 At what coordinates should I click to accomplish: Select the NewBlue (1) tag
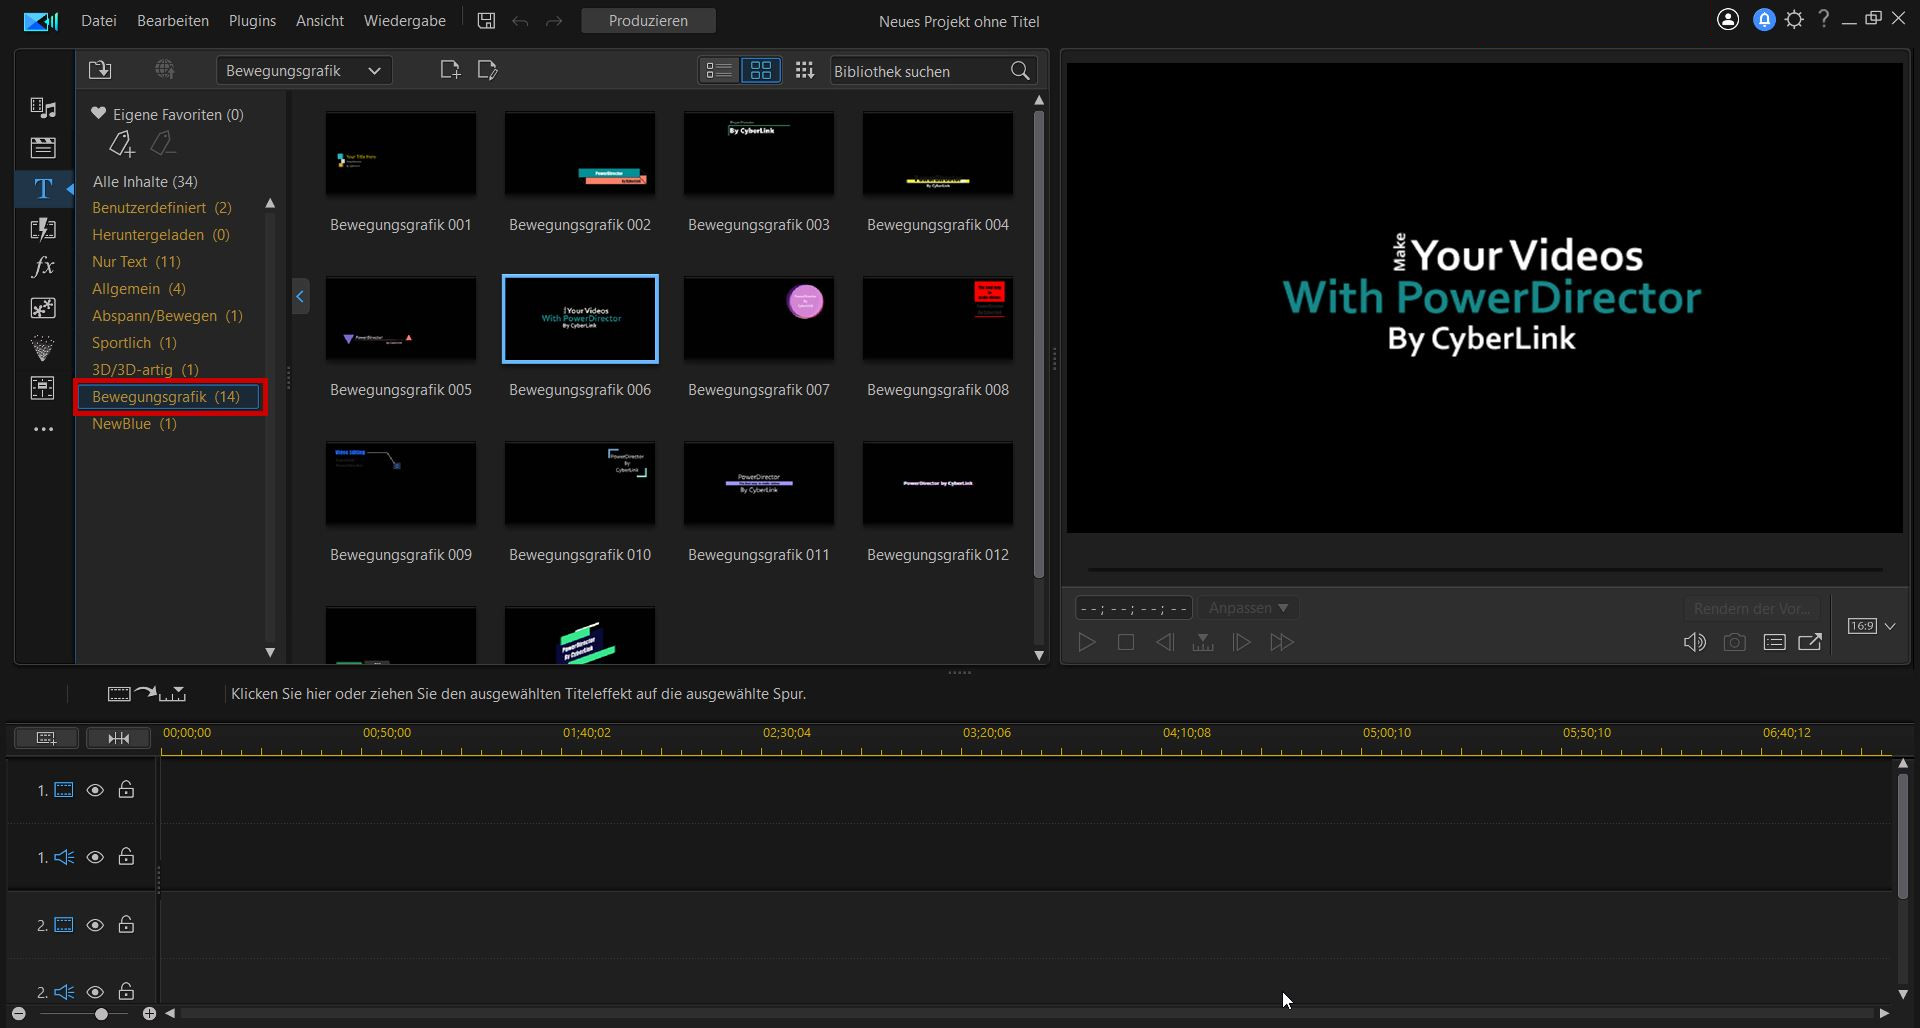[134, 424]
